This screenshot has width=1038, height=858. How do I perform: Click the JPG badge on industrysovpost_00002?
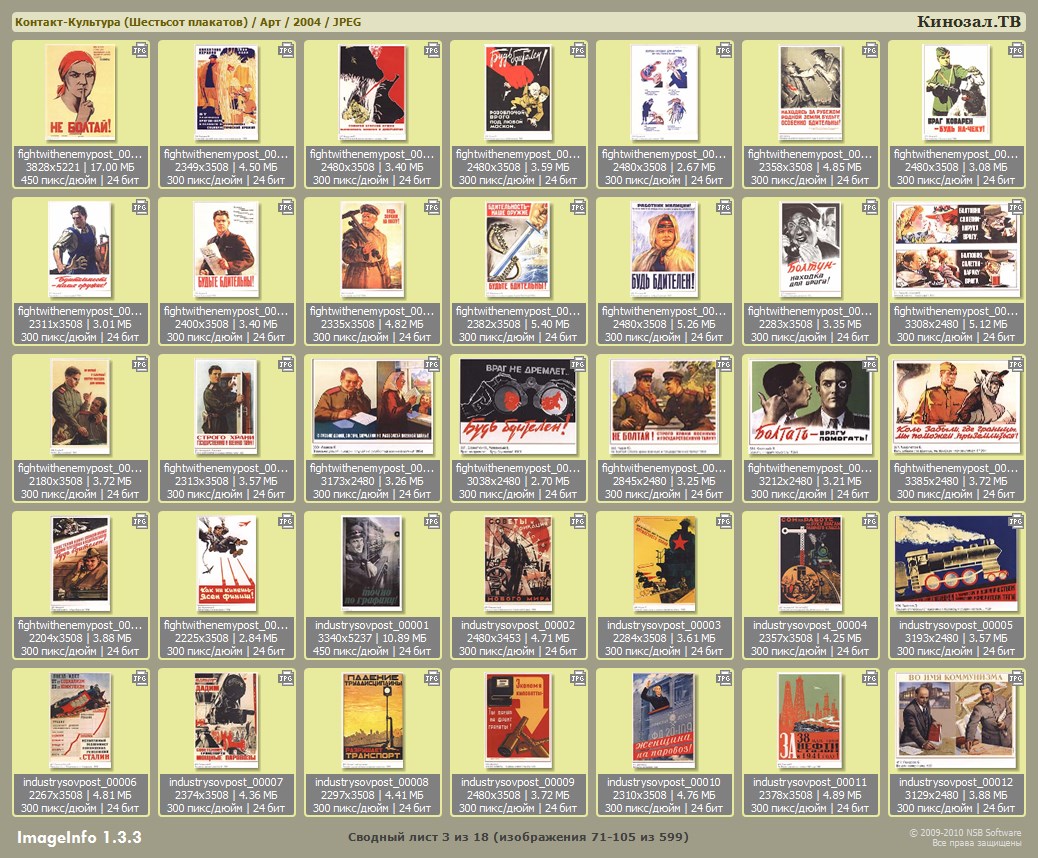point(578,522)
